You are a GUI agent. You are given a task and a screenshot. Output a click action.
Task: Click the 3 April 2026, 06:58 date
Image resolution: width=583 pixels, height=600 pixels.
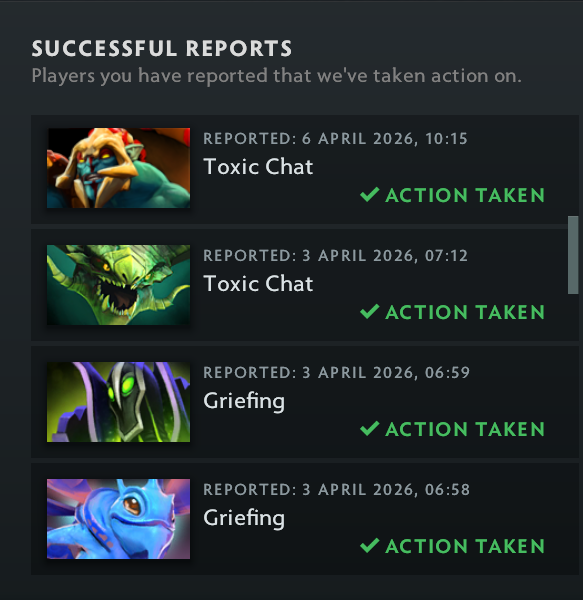pyautogui.click(x=386, y=490)
